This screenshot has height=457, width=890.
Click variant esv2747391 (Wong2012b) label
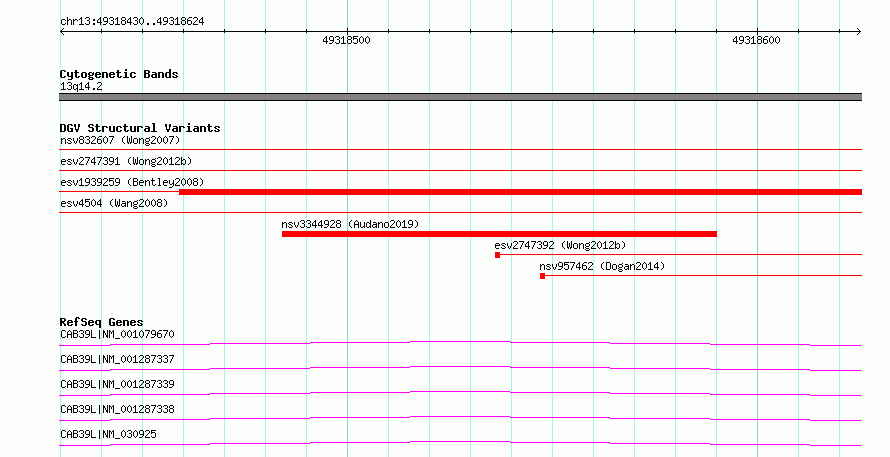coord(126,161)
